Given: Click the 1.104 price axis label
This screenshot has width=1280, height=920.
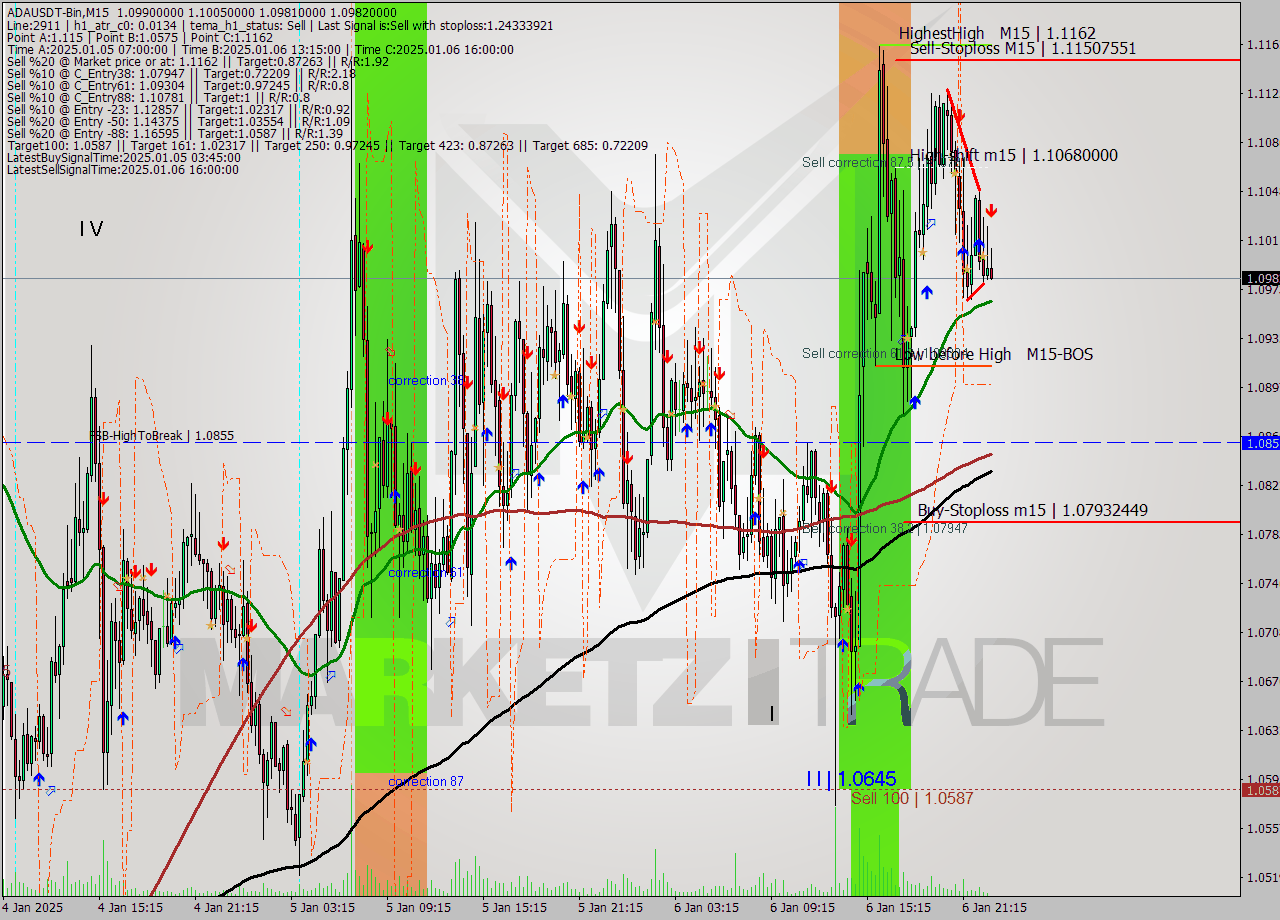Looking at the screenshot, I should (x=1264, y=192).
